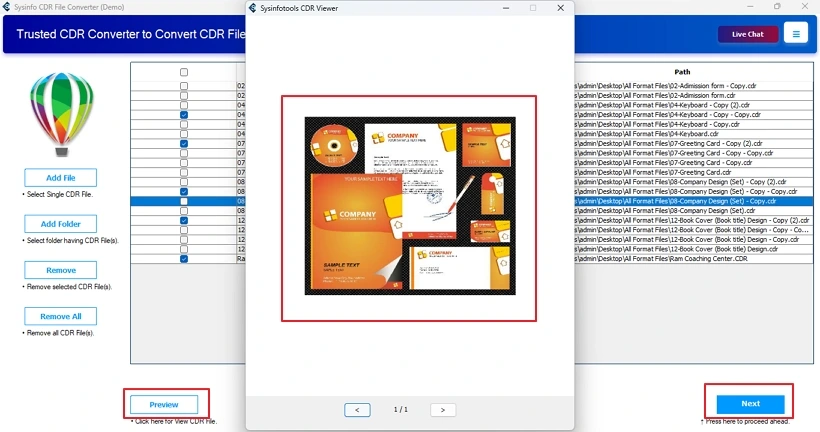This screenshot has height=432, width=820.
Task: Check the 12-Book Cover (Book title) Design.cdr checkbox
Action: pos(184,249)
